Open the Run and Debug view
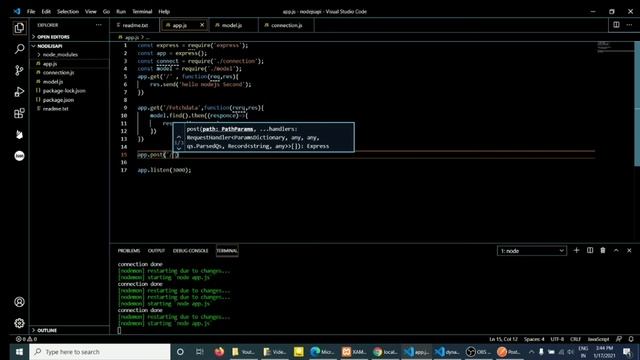This screenshot has width=640, height=360. pos(19,92)
